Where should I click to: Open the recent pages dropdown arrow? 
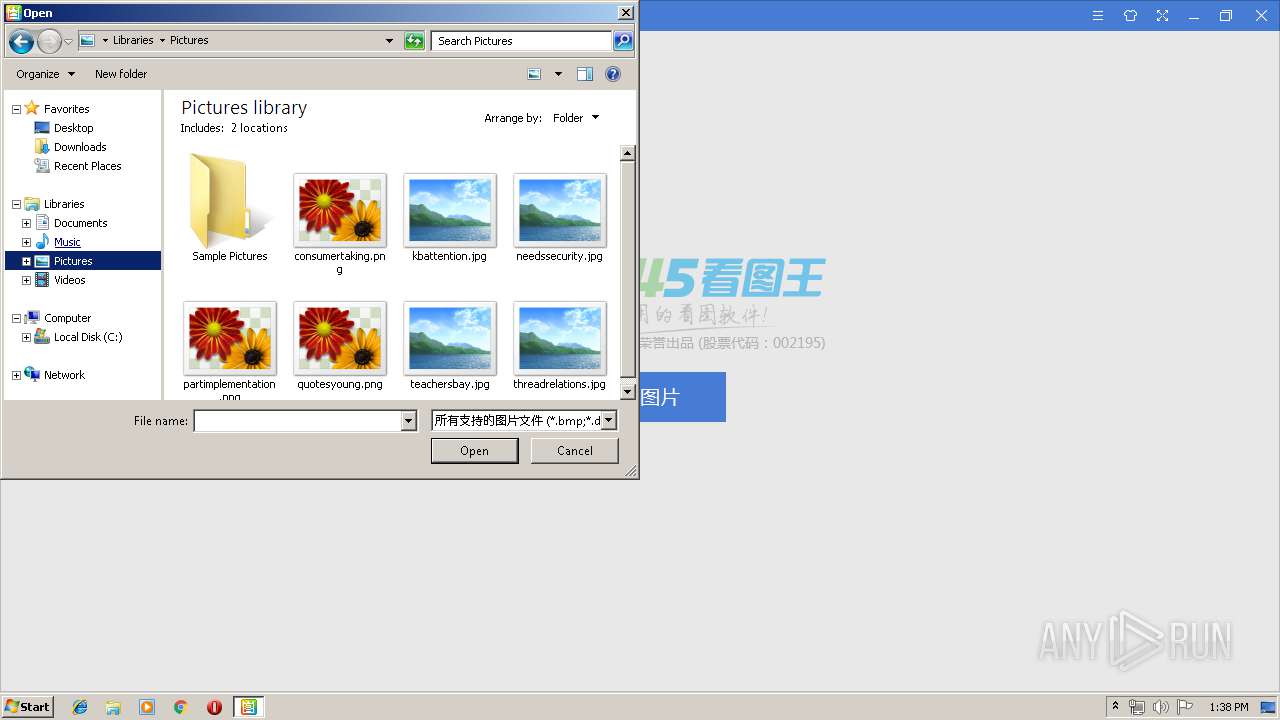click(x=68, y=41)
